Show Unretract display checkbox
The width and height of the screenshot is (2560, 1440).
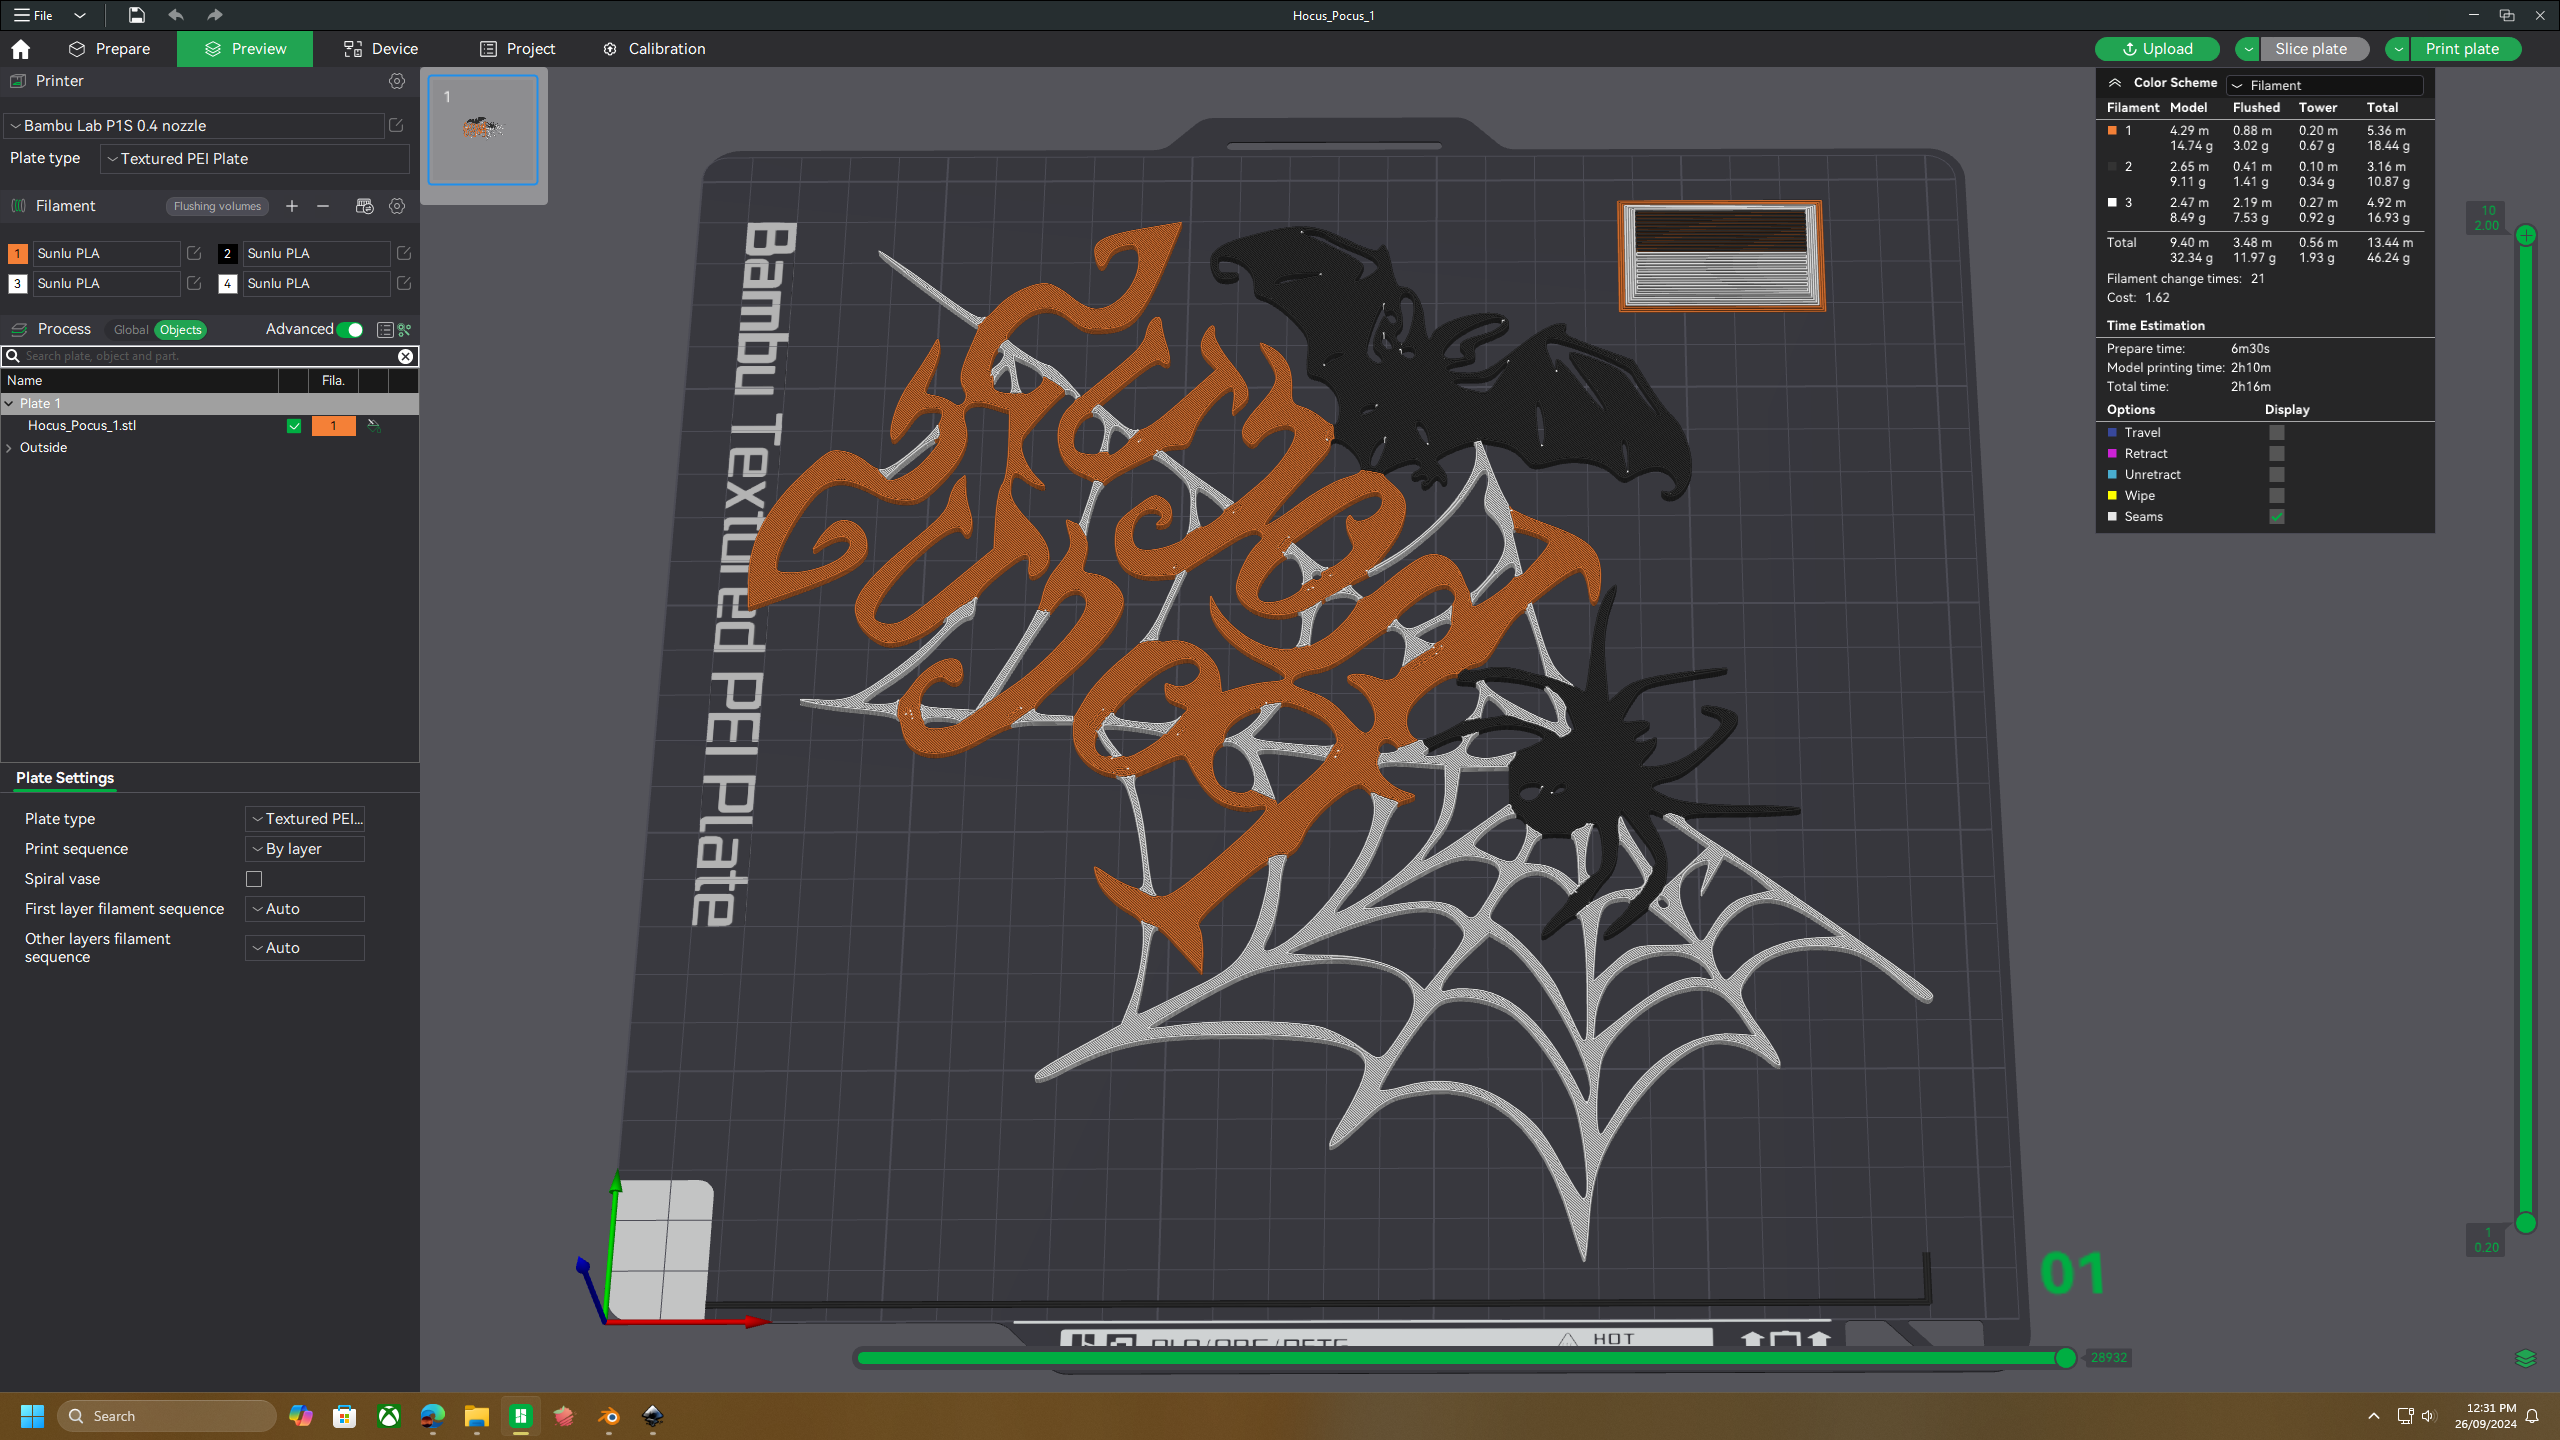point(2277,475)
